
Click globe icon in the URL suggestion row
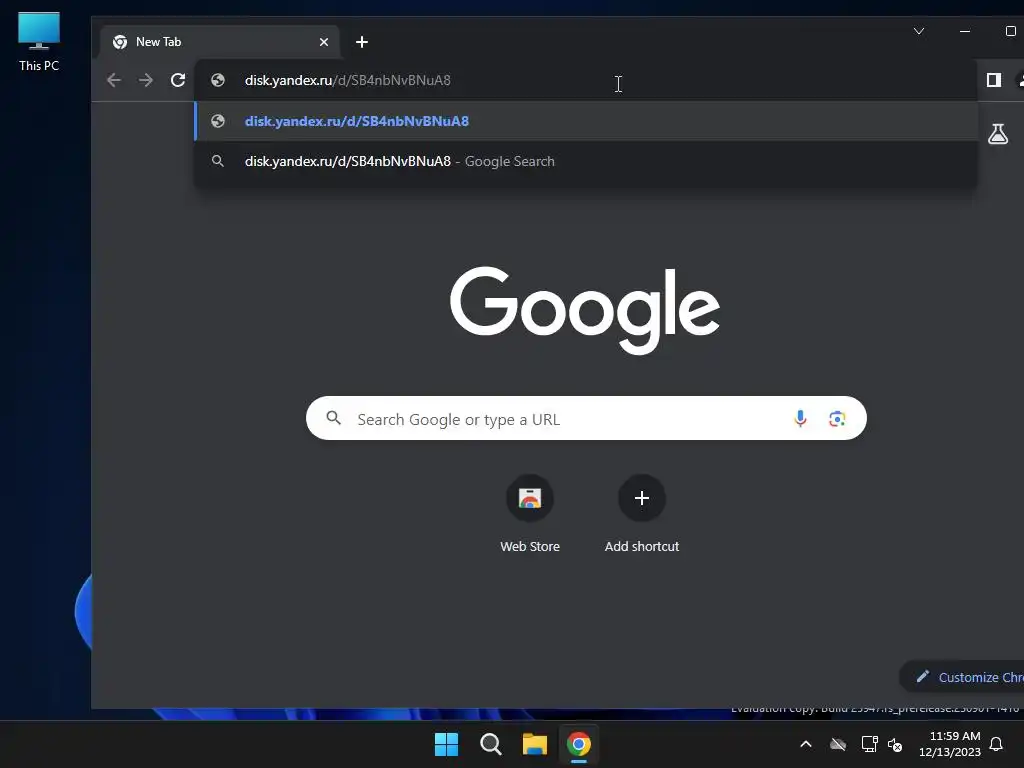click(218, 121)
